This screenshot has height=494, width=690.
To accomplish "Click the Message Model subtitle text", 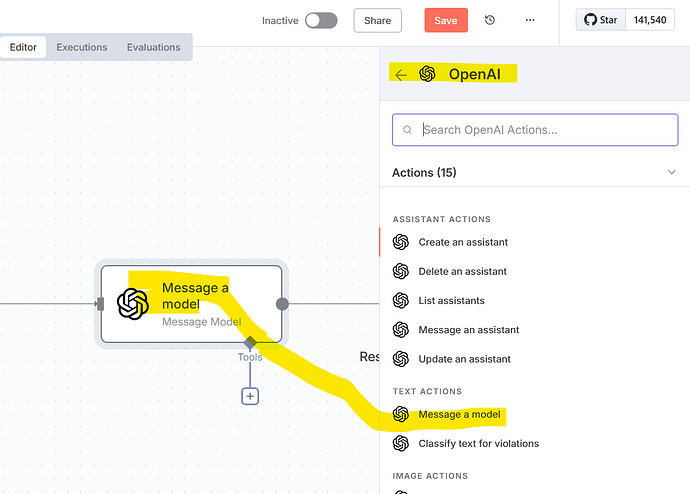I will [x=202, y=322].
